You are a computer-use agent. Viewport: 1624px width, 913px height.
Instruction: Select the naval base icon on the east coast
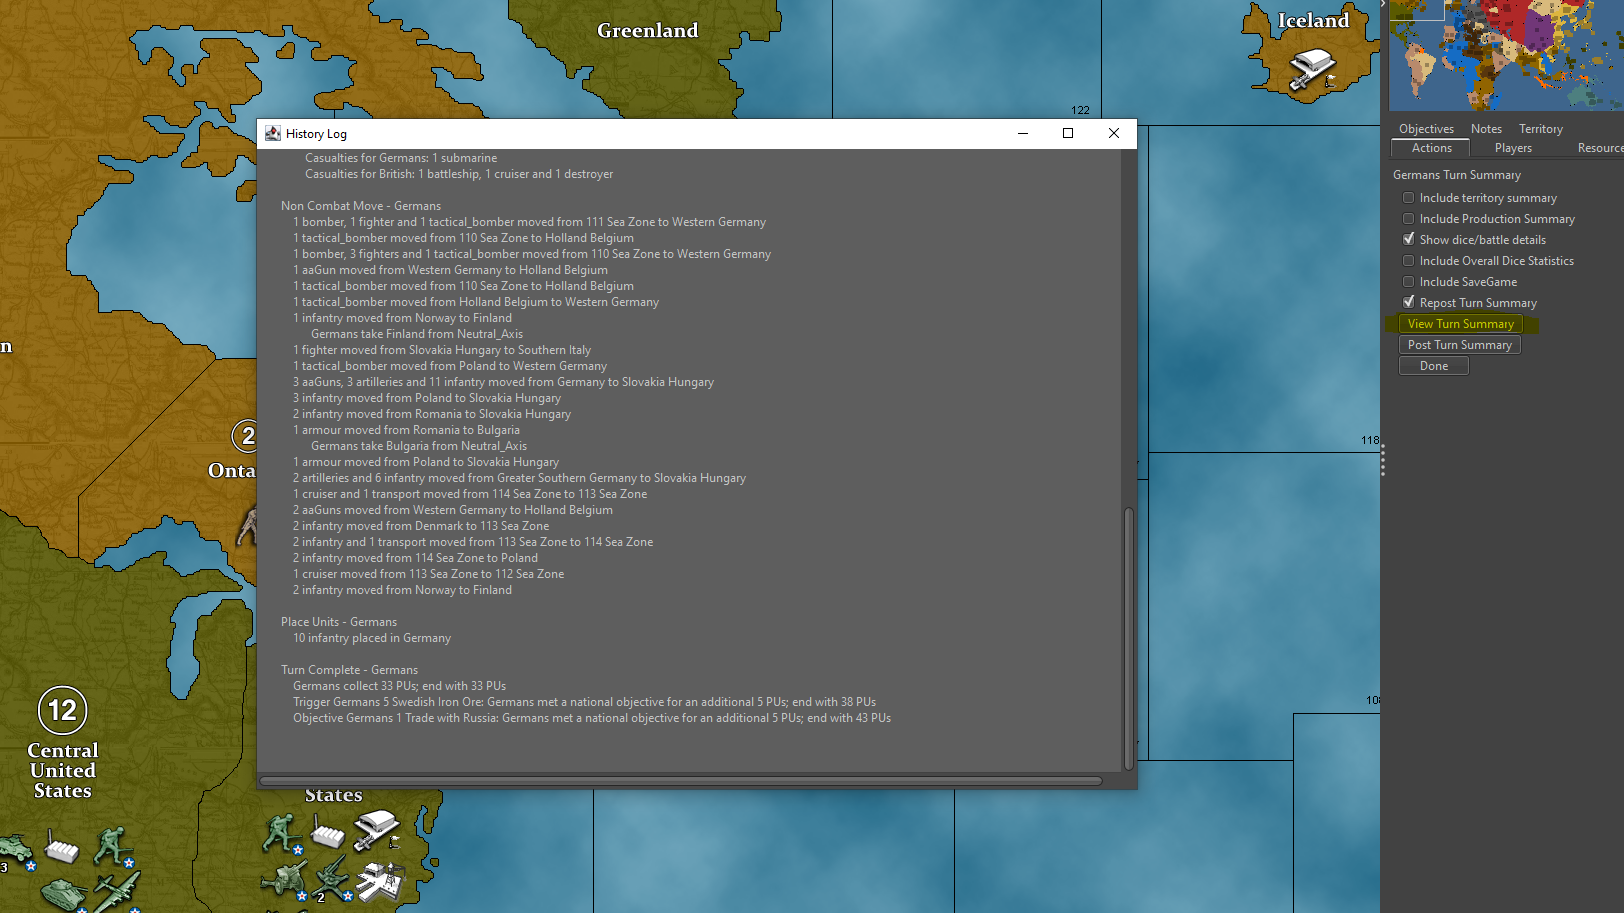click(x=379, y=882)
